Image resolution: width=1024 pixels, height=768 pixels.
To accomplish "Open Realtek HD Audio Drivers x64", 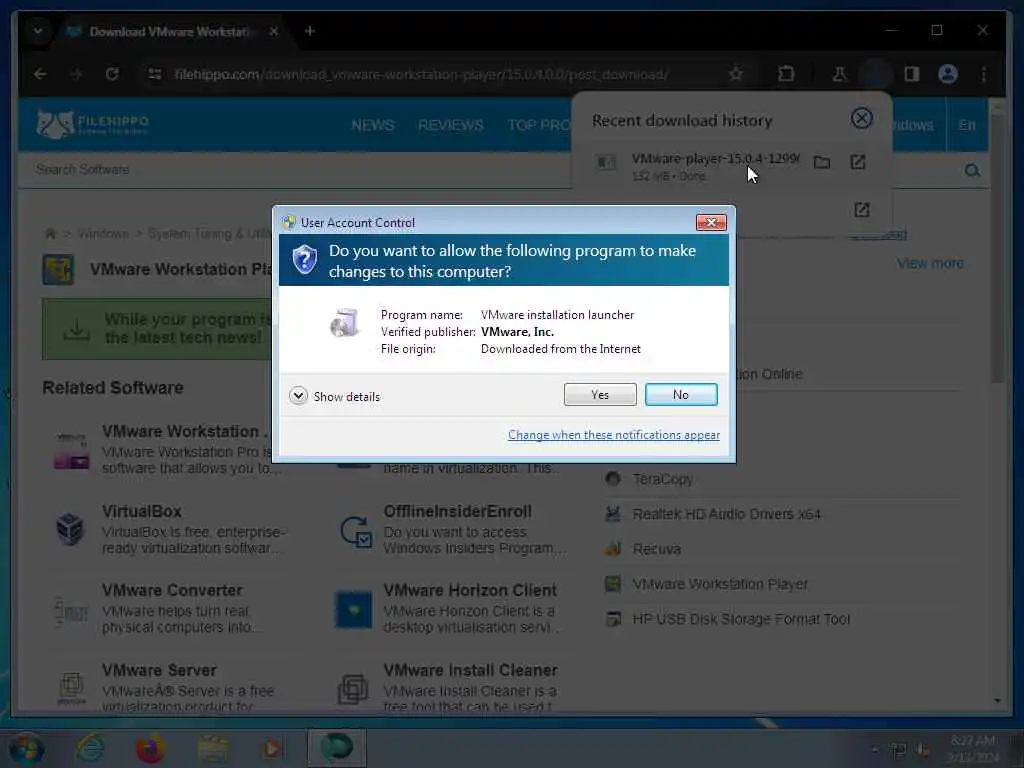I will [726, 514].
